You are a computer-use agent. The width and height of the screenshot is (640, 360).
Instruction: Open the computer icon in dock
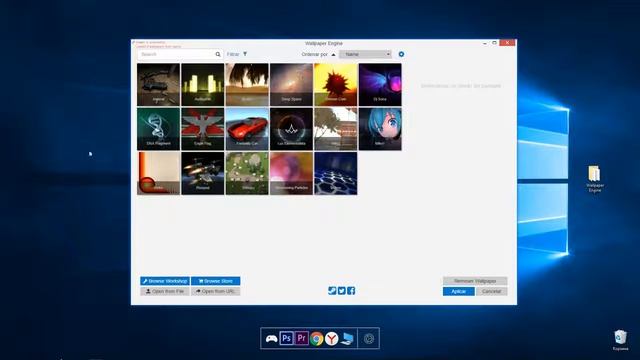[x=347, y=338]
